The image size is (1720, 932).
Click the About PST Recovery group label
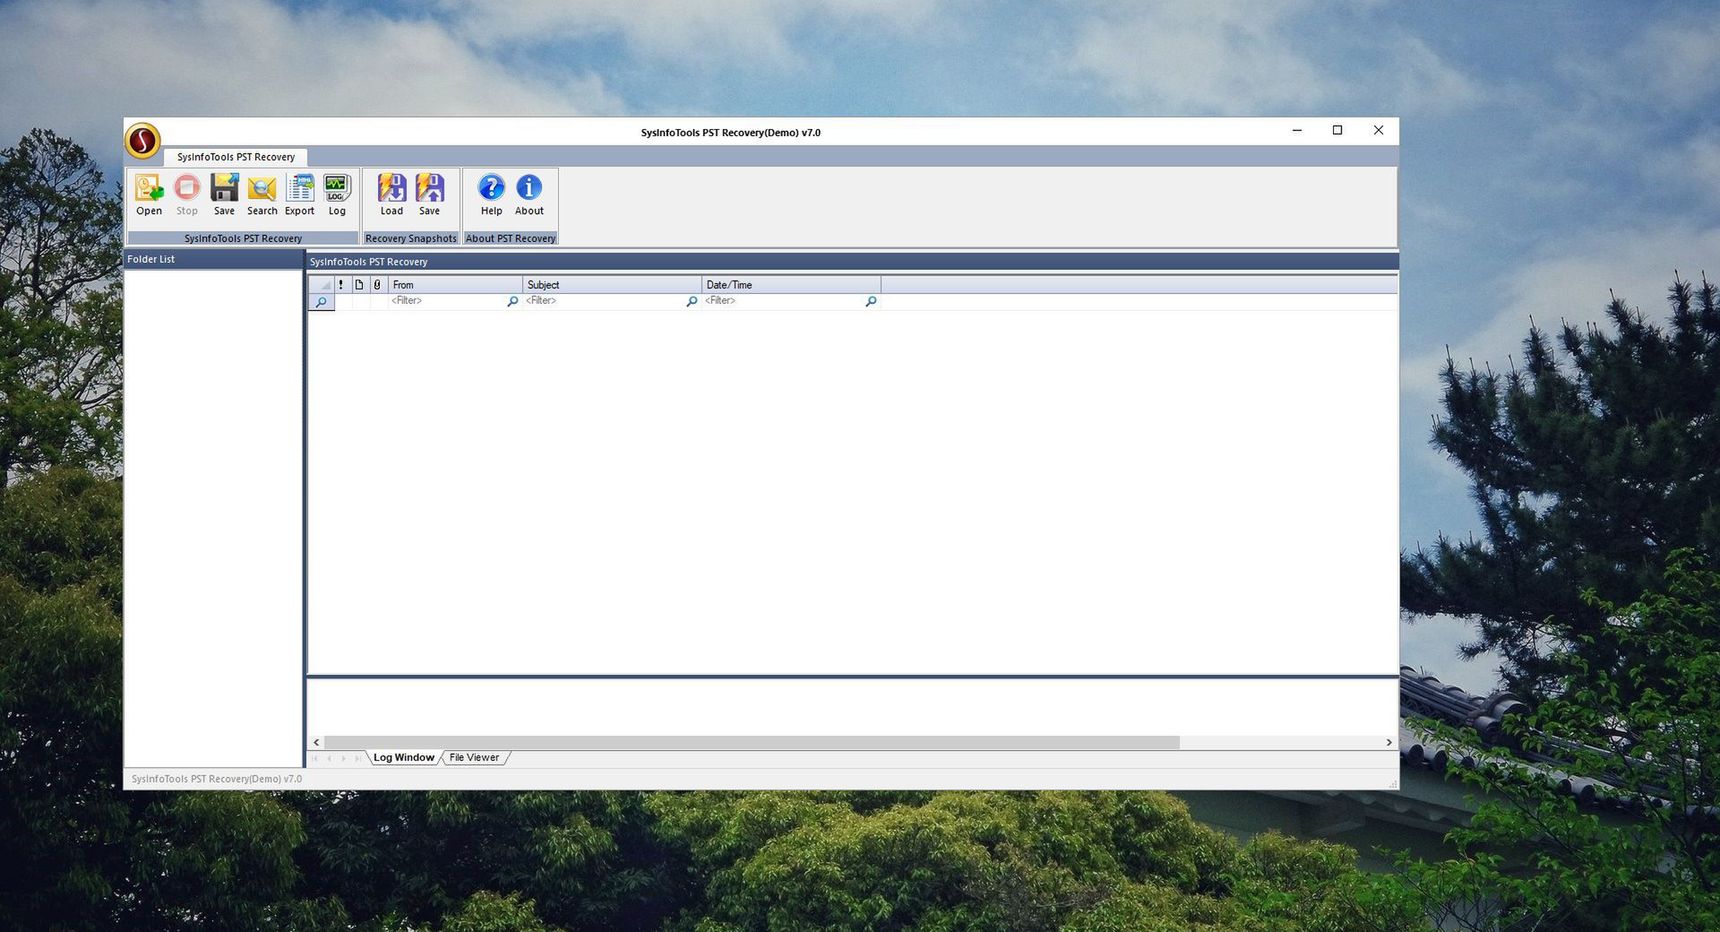pos(510,238)
